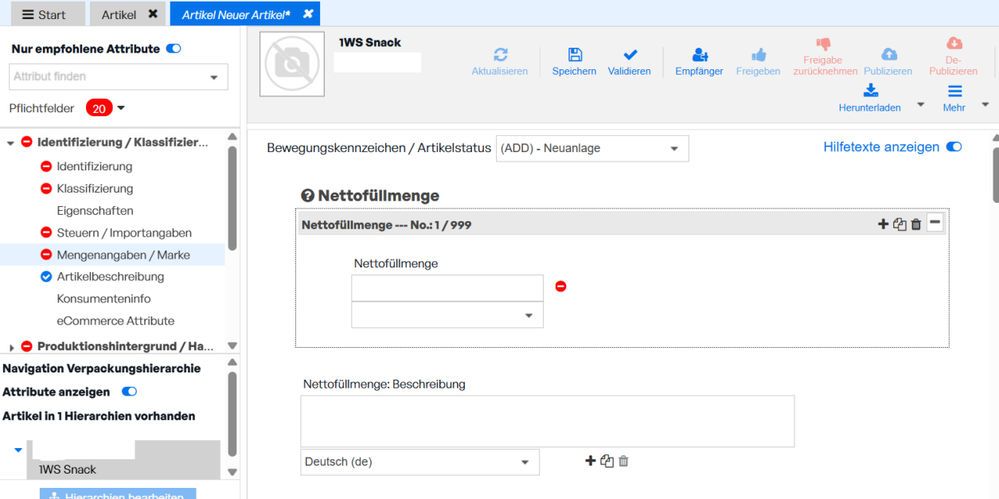
Task: Close the Artikel tab with its X
Action: point(153,13)
